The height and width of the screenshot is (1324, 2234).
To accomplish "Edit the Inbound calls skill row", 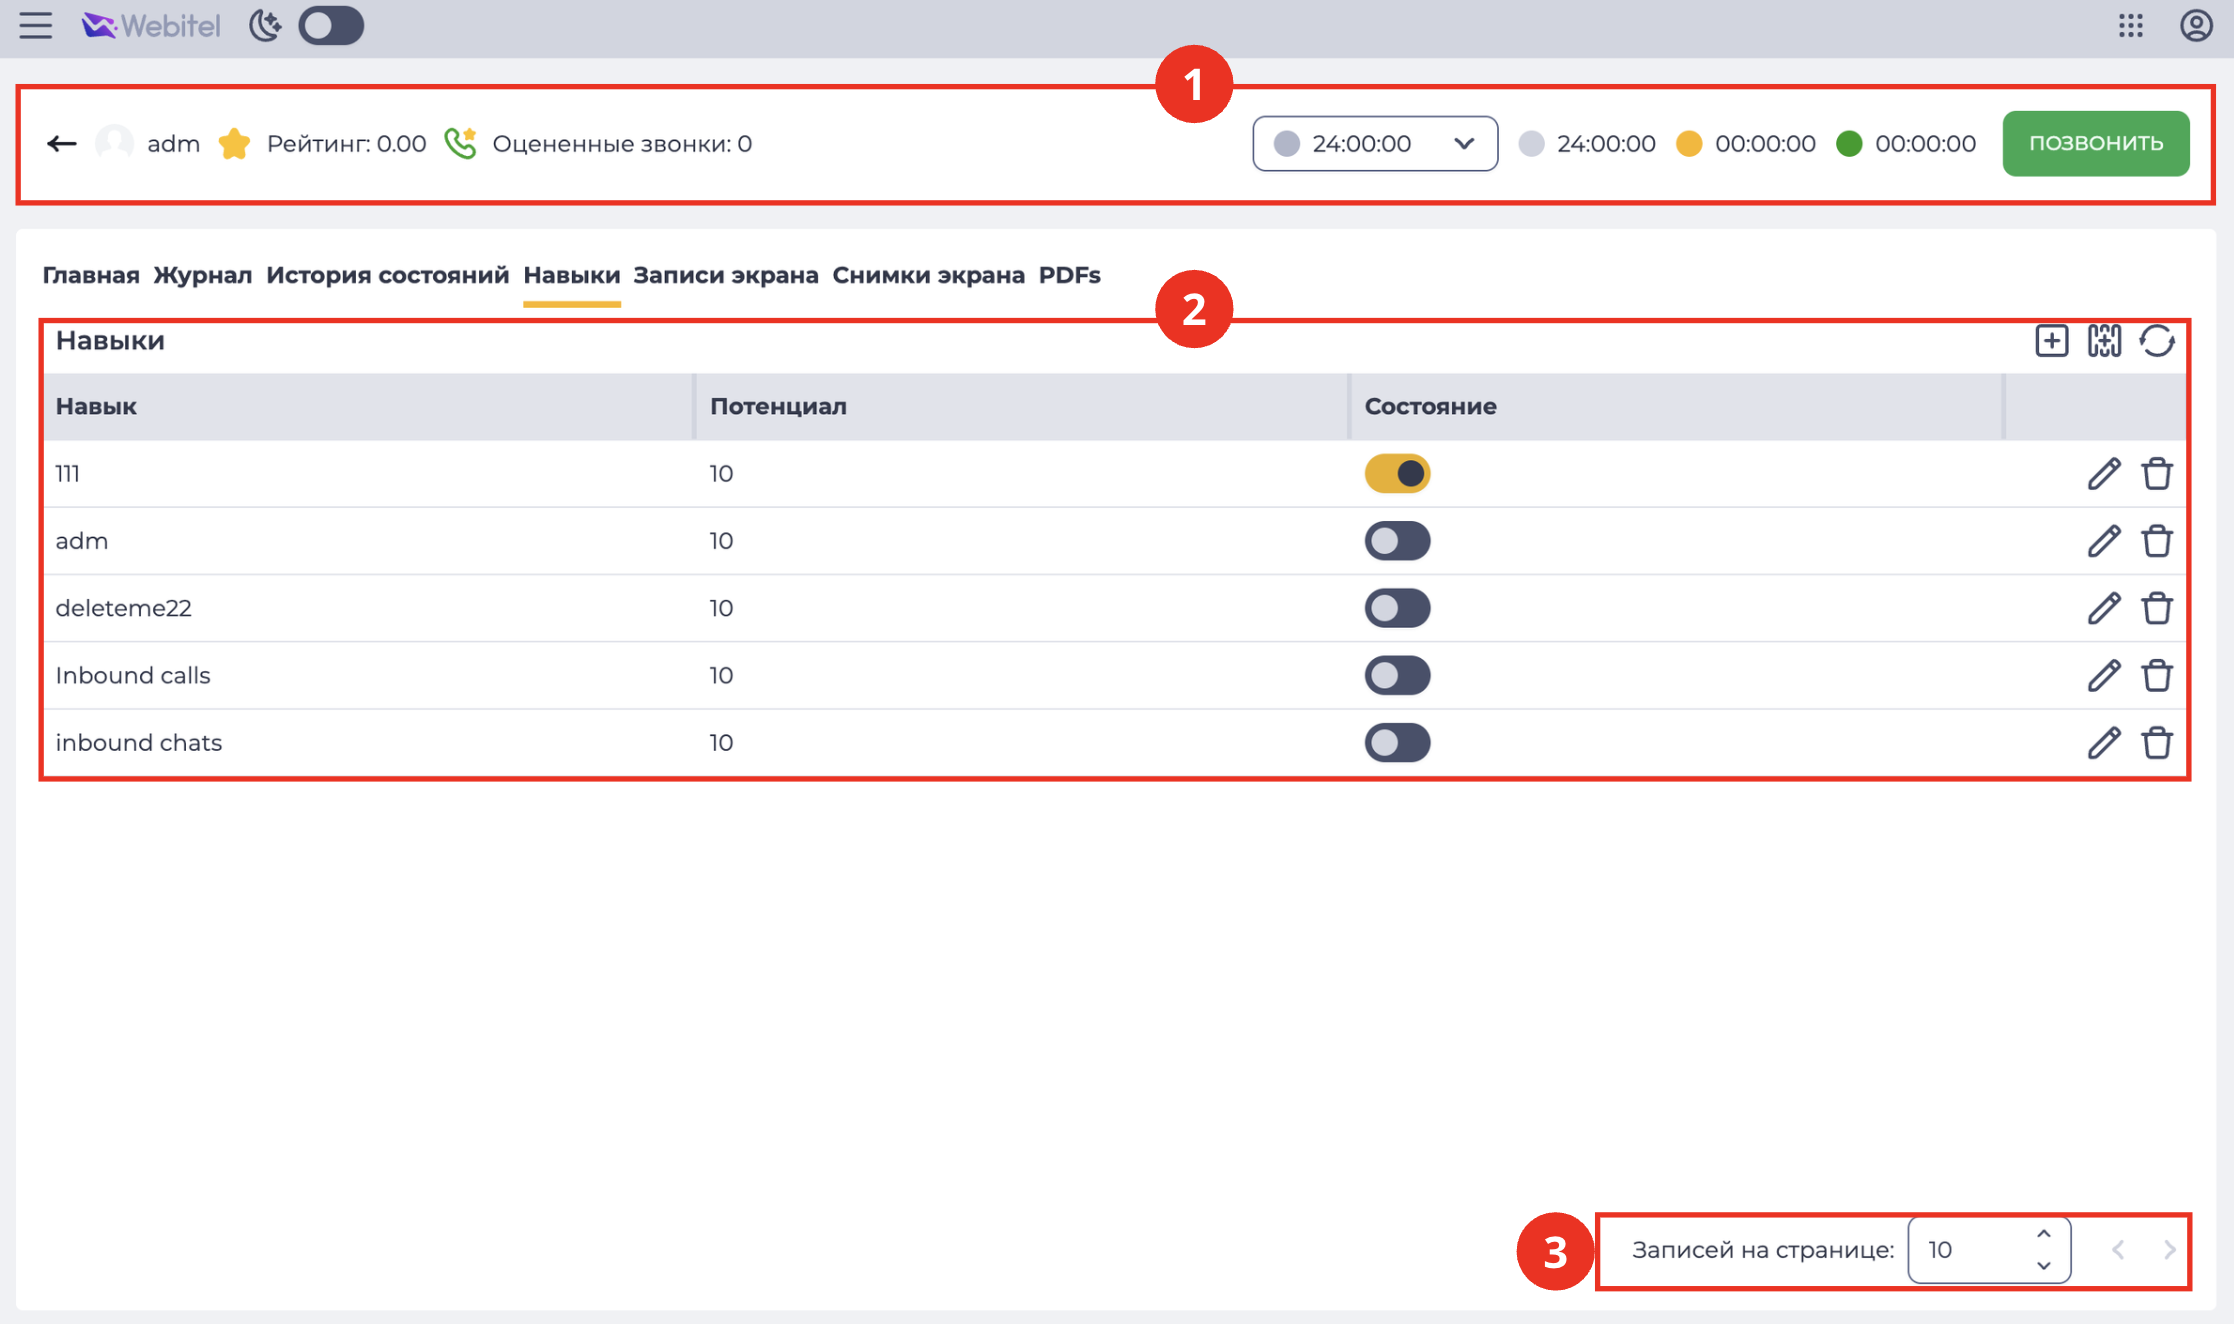I will pos(2104,676).
